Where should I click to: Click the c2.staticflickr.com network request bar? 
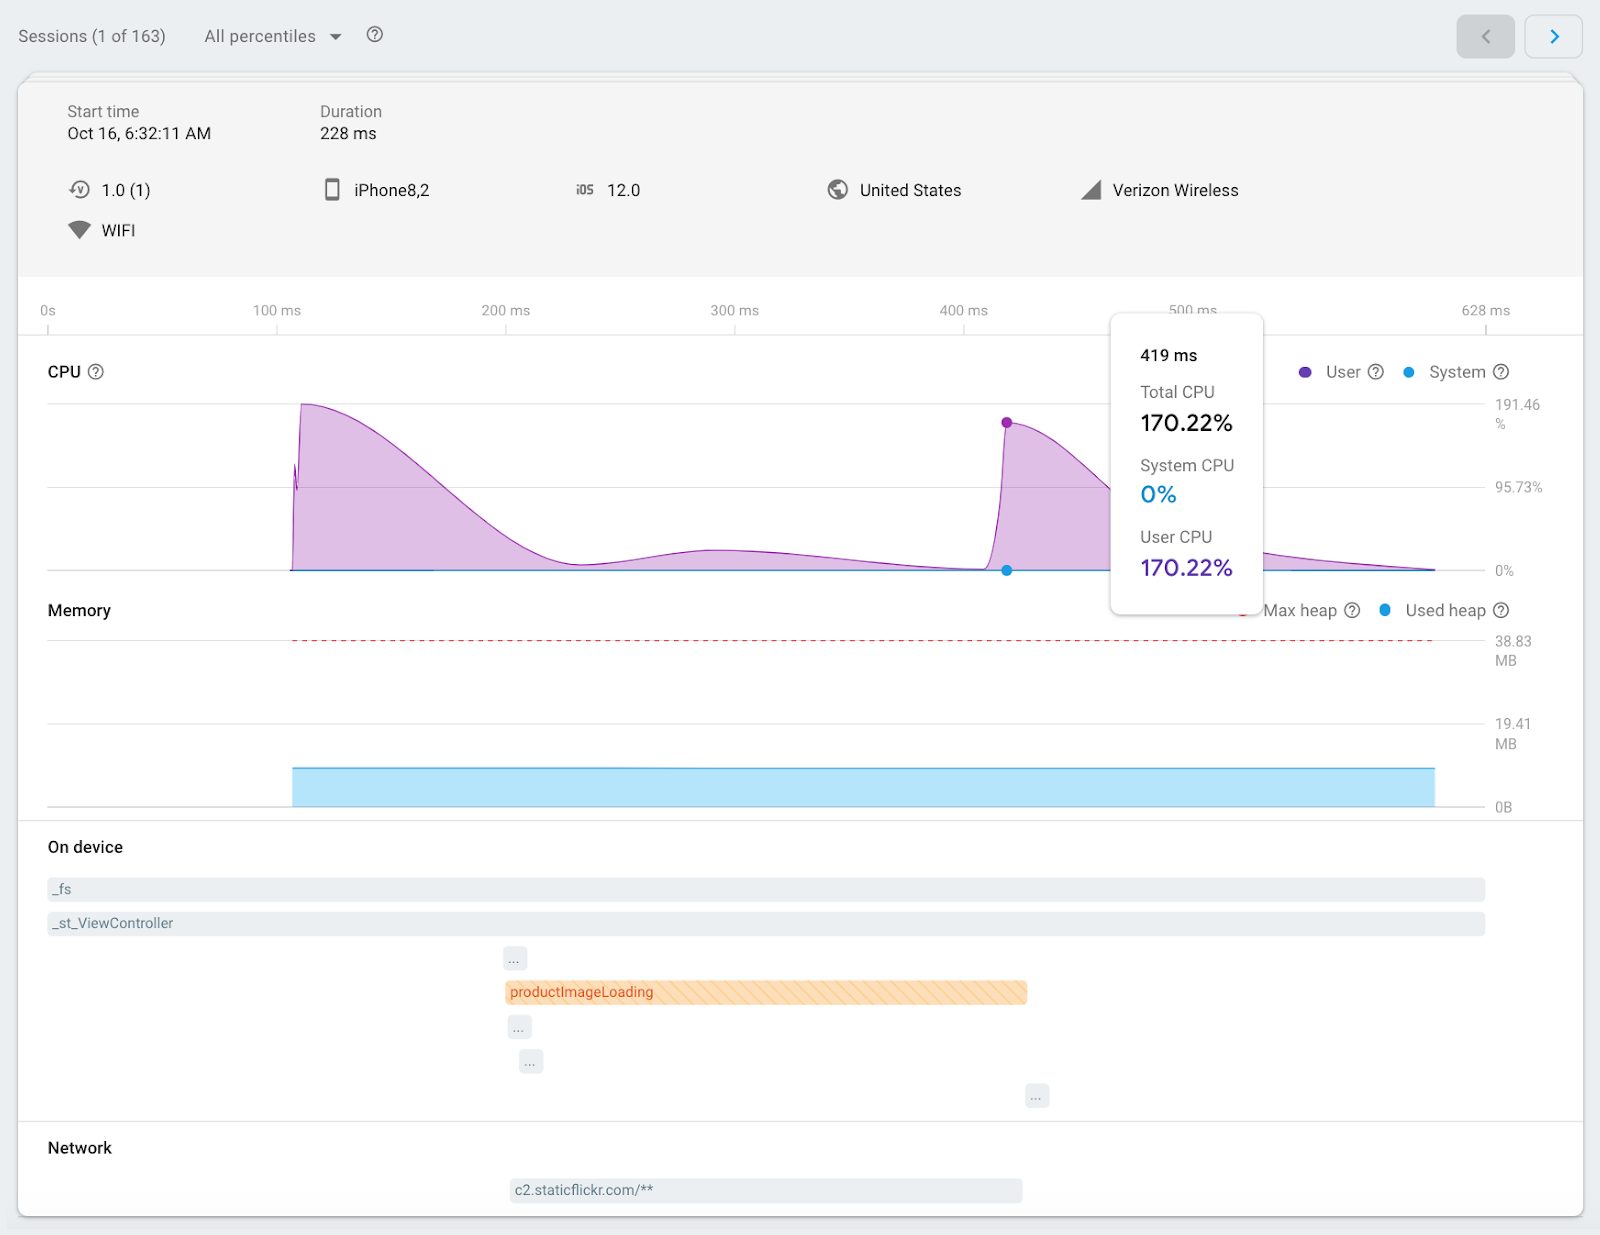tap(765, 1190)
